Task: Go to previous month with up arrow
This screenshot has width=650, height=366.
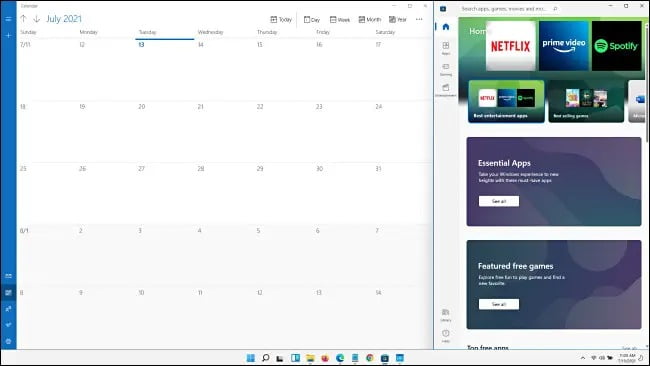Action: click(24, 19)
